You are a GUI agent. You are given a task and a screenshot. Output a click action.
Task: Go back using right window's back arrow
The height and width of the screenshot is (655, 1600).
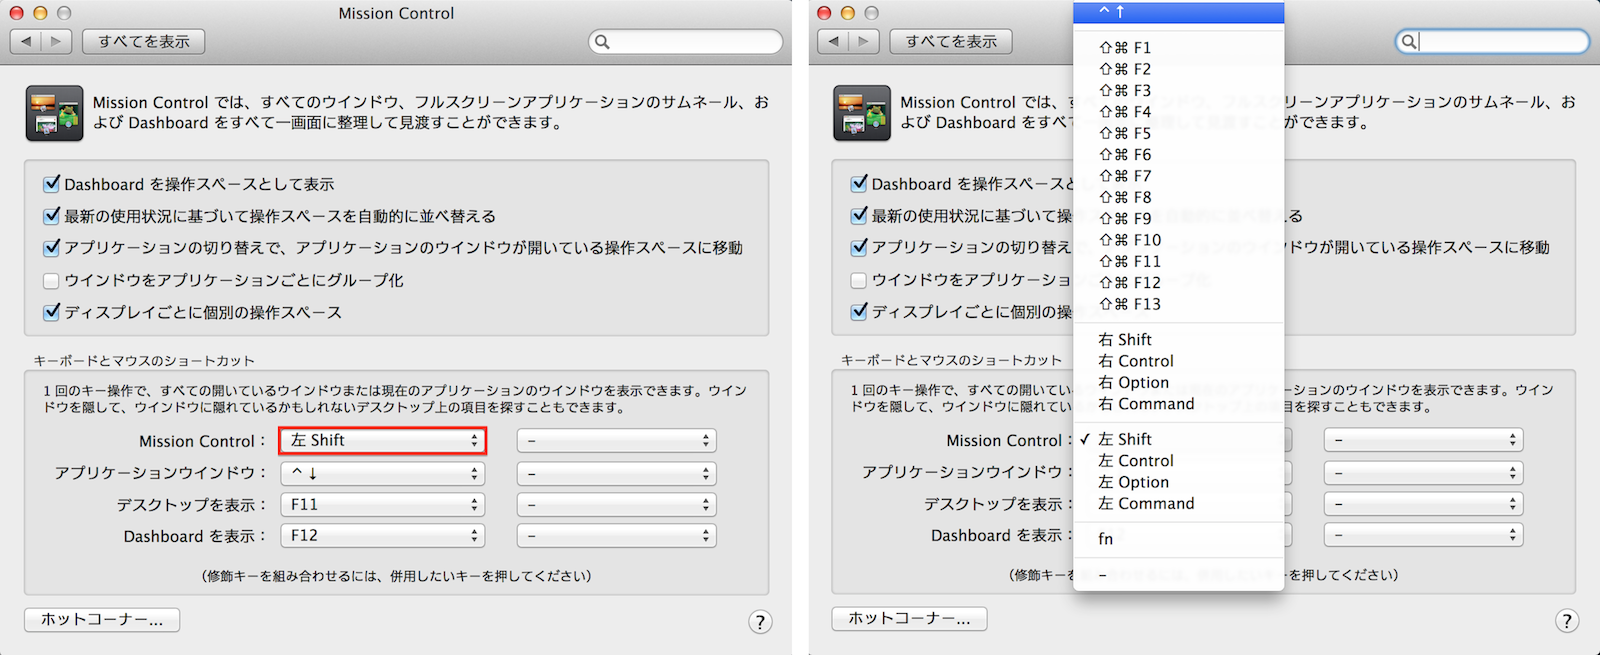coord(833,41)
